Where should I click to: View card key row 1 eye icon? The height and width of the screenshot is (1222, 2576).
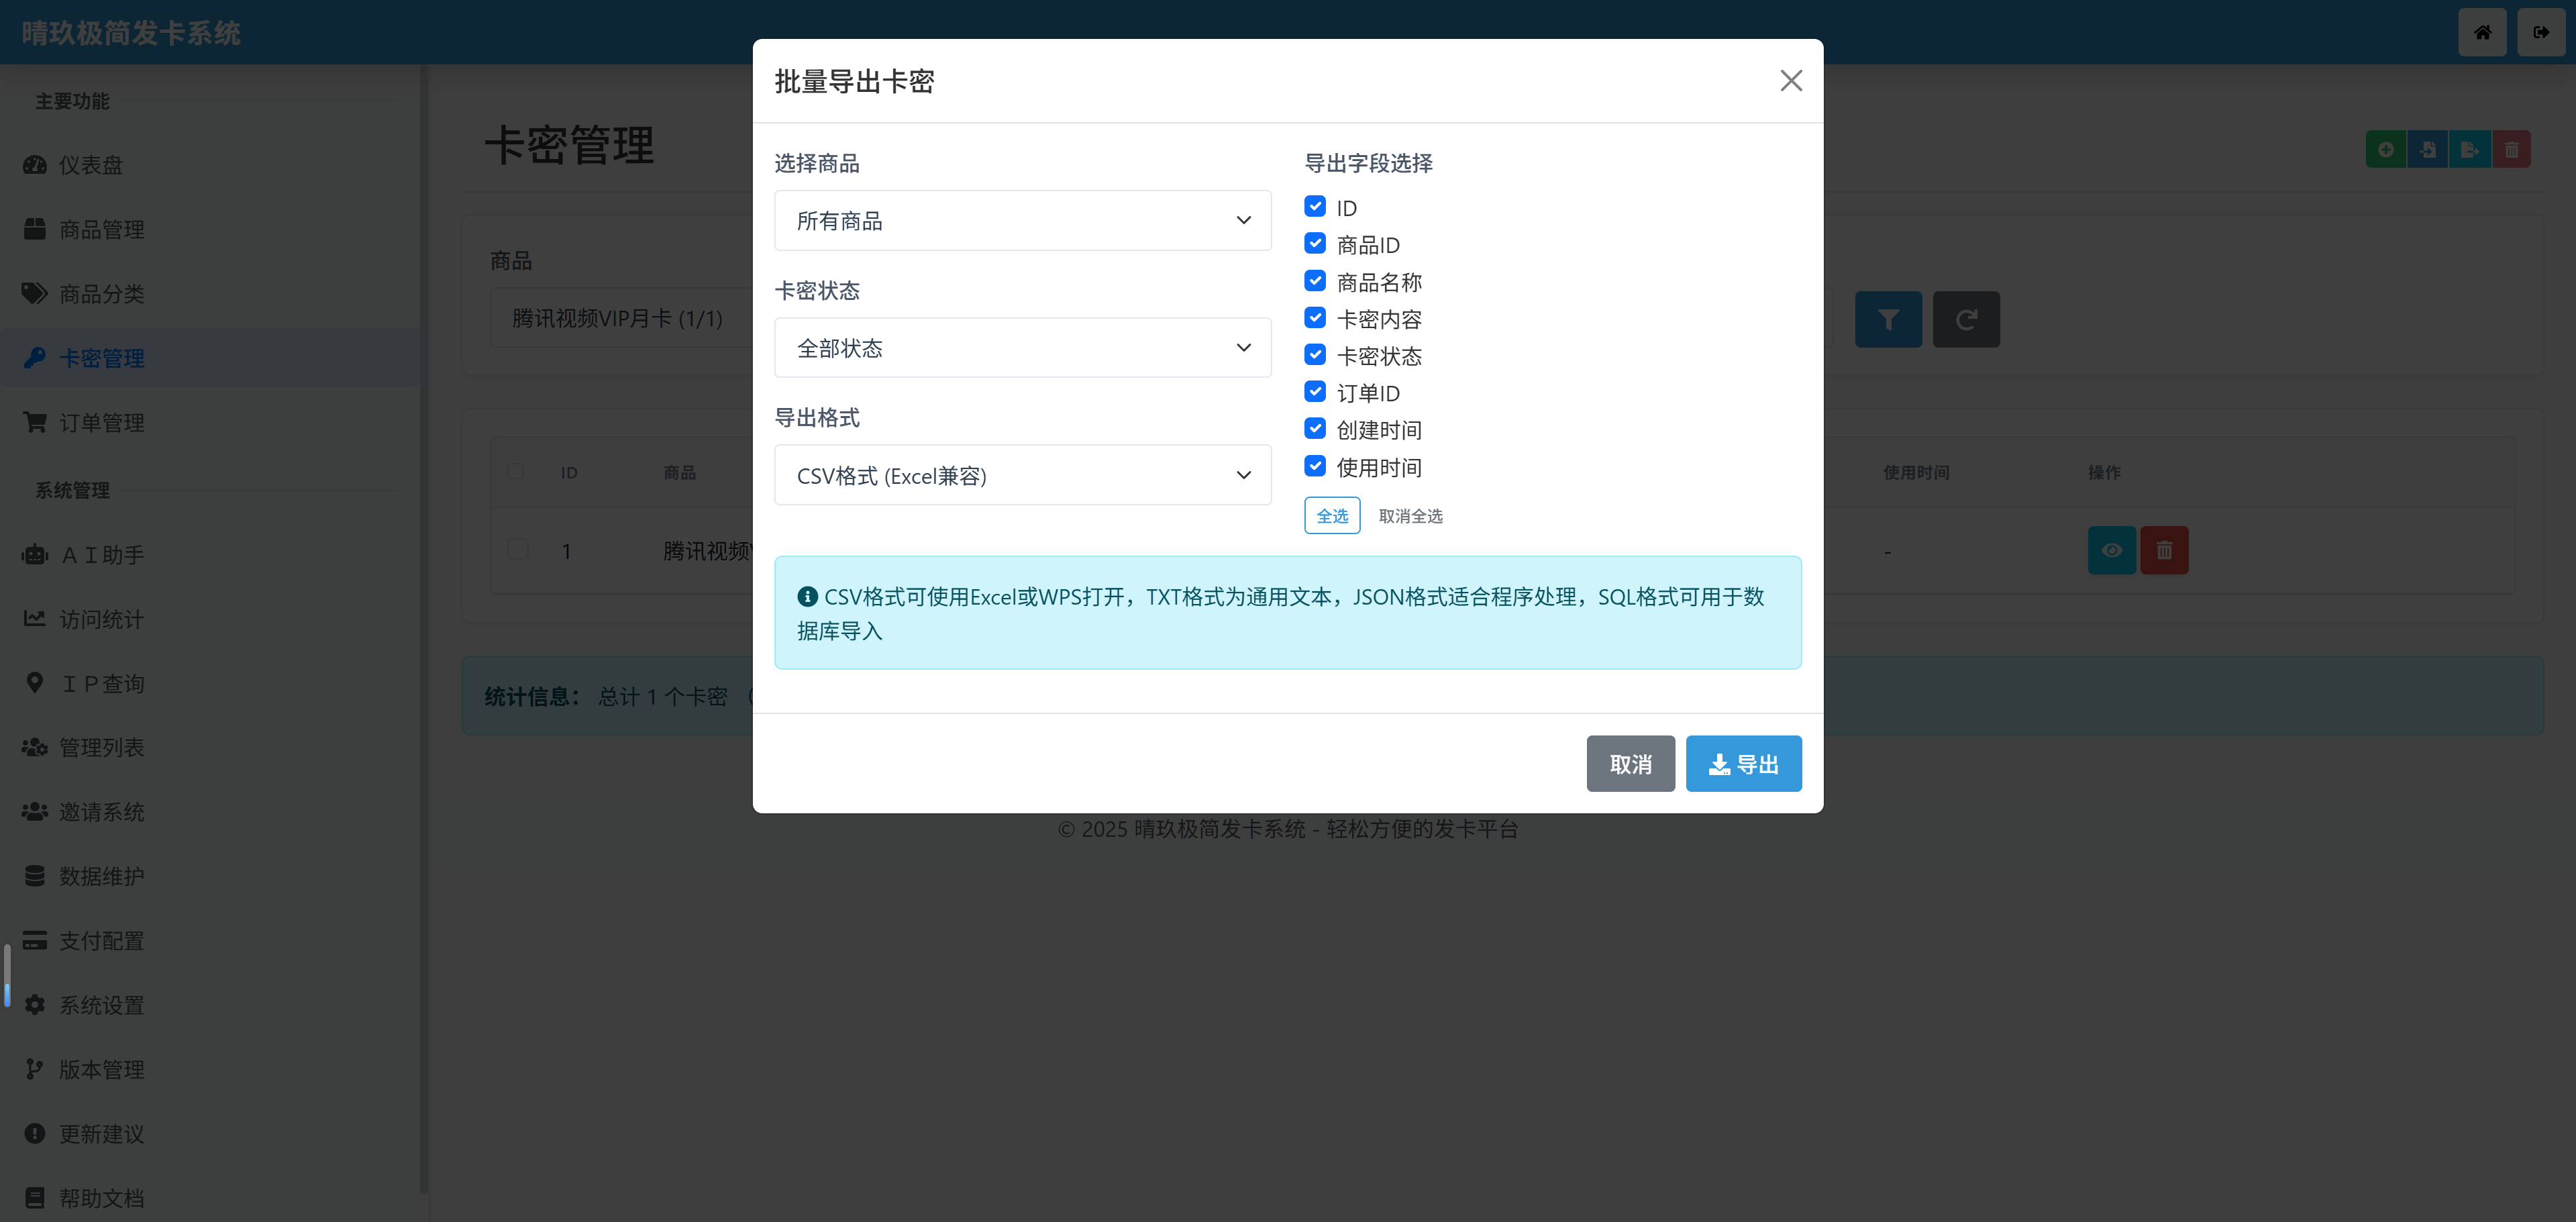2112,551
